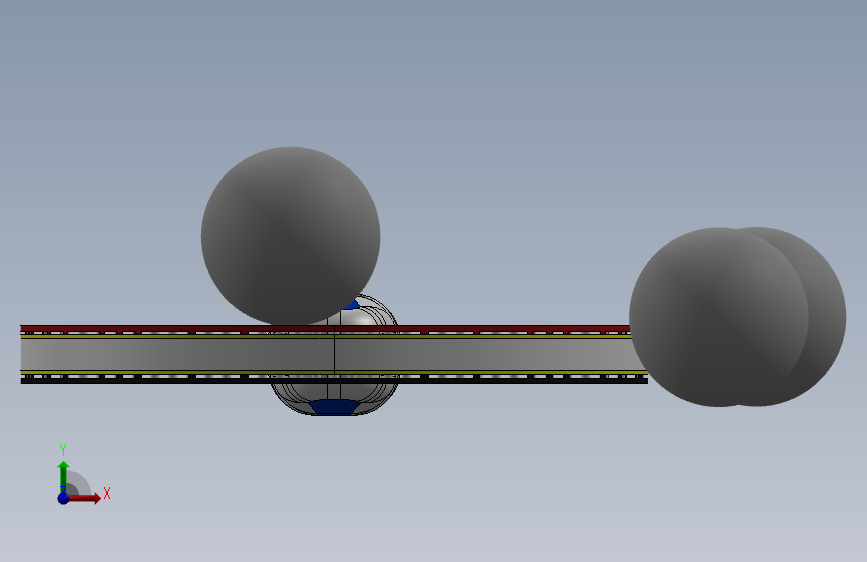This screenshot has width=867, height=562.
Task: Select the dark red strip along the beam top
Action: tap(325, 328)
